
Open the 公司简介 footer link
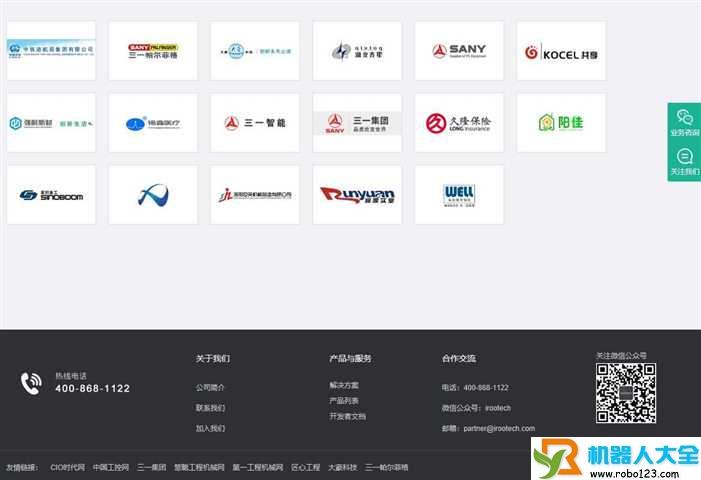coord(210,387)
